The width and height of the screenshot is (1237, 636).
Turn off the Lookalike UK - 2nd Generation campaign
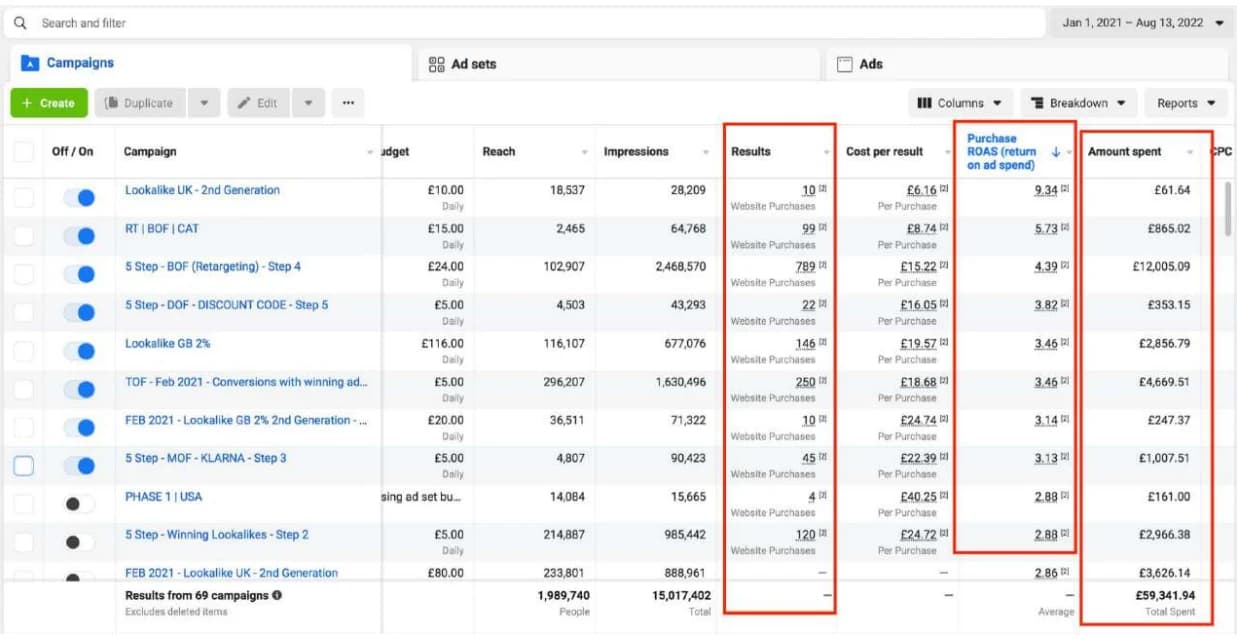click(79, 198)
